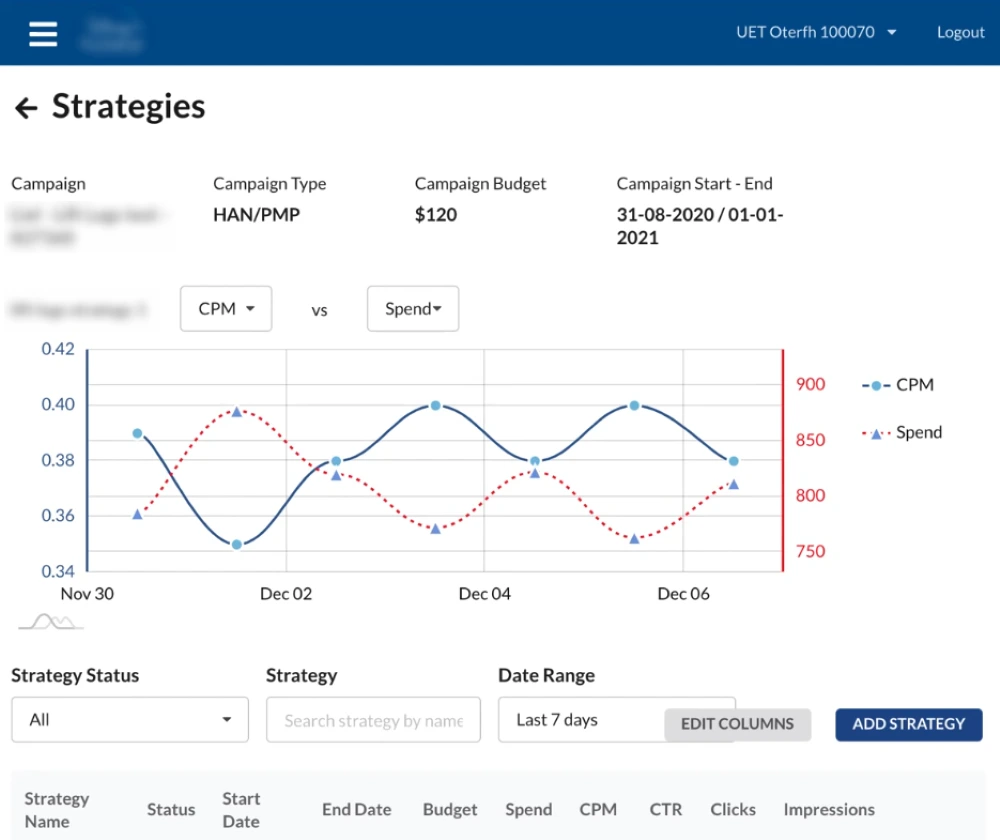Open the Spend metric dropdown
Viewport: 1000px width, 840px height.
[x=413, y=309]
